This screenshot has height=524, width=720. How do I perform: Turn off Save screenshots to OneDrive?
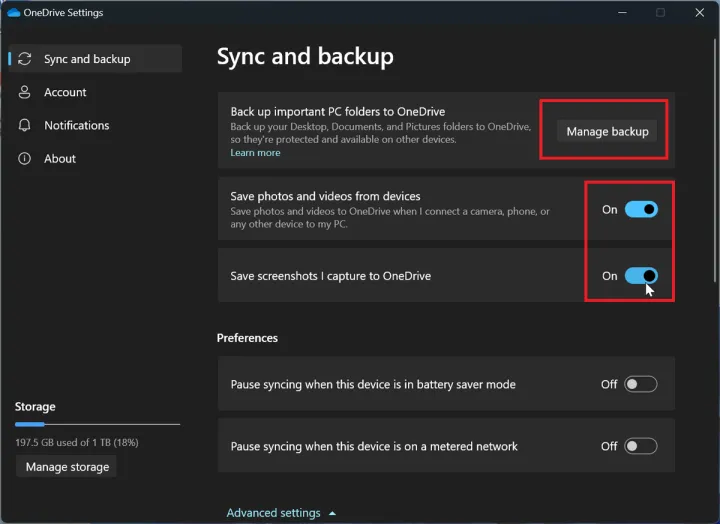641,276
